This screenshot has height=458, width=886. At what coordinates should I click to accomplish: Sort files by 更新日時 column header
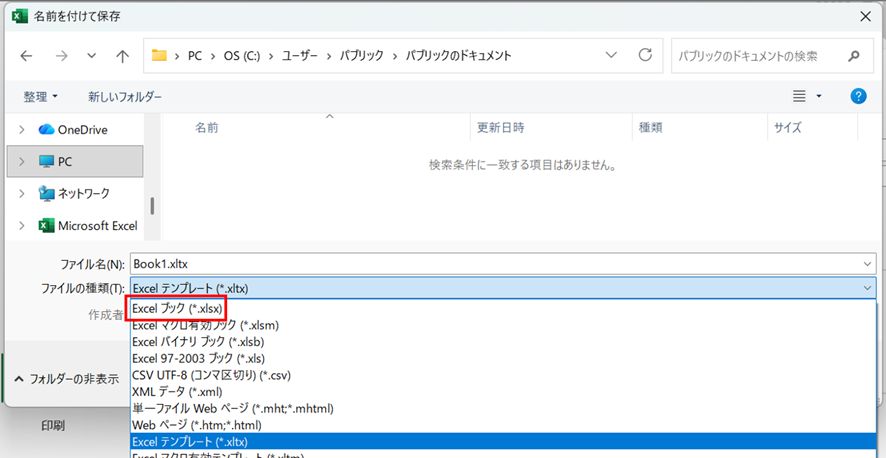click(x=501, y=128)
